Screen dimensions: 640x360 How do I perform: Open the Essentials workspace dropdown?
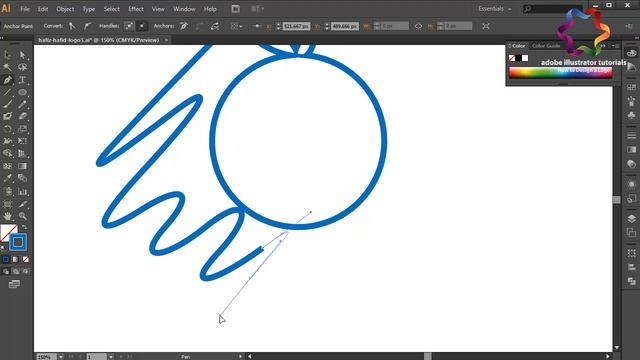tap(495, 9)
